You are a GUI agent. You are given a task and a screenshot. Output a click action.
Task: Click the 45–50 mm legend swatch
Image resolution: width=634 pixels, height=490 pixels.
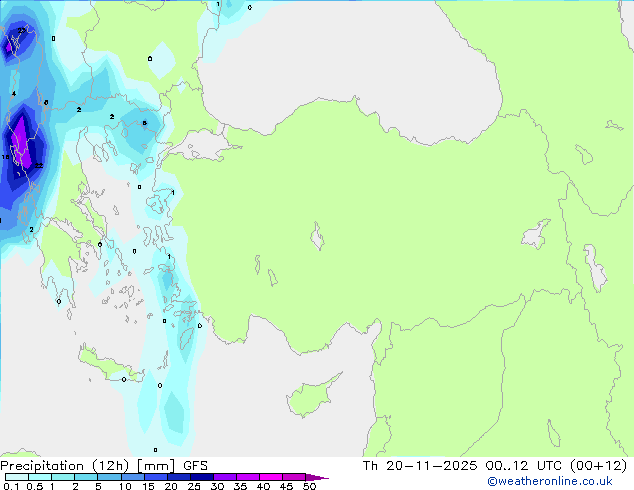point(294,477)
